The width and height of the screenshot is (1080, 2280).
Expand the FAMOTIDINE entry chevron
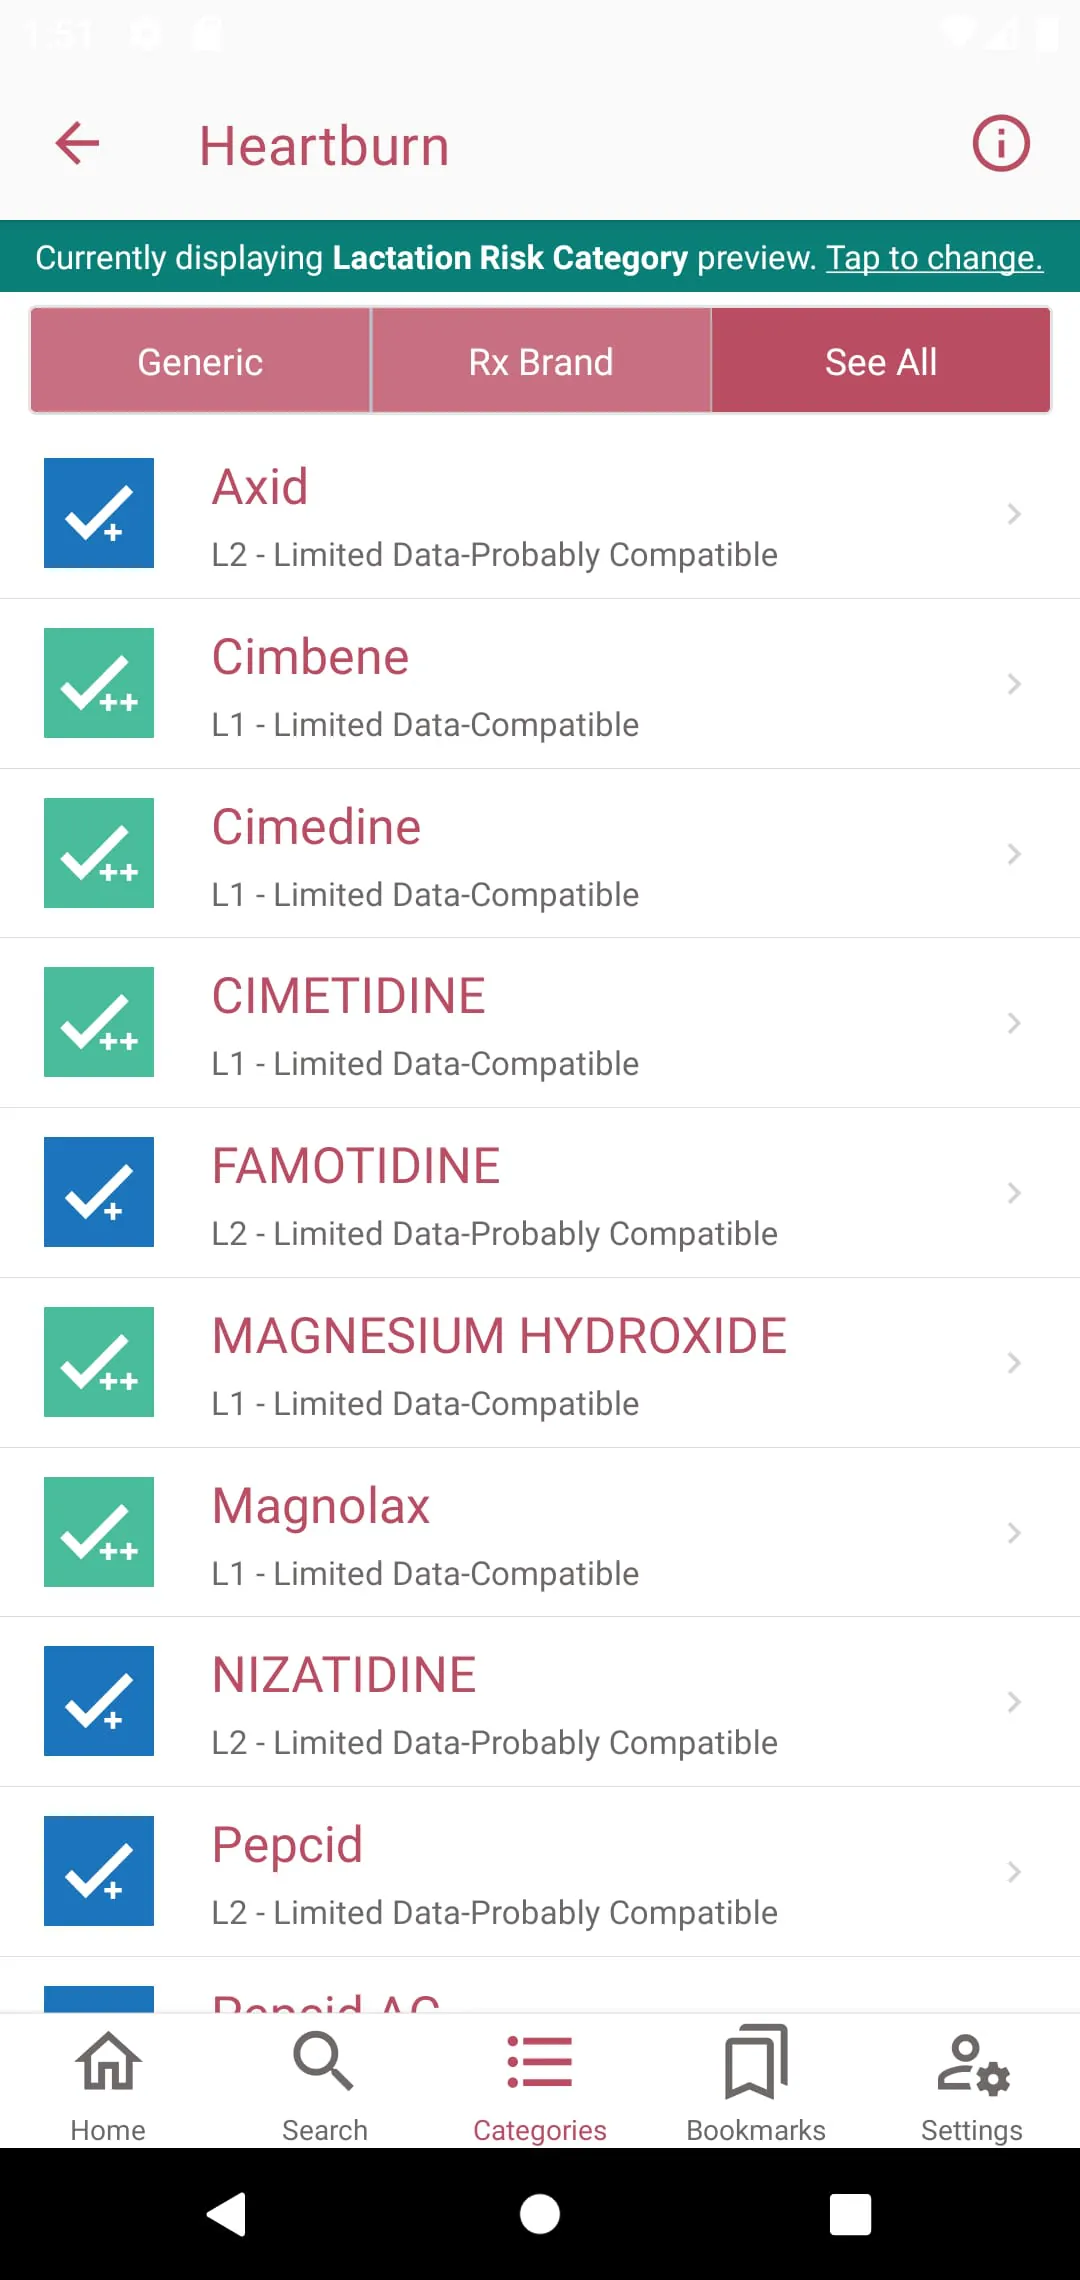(x=1014, y=1193)
